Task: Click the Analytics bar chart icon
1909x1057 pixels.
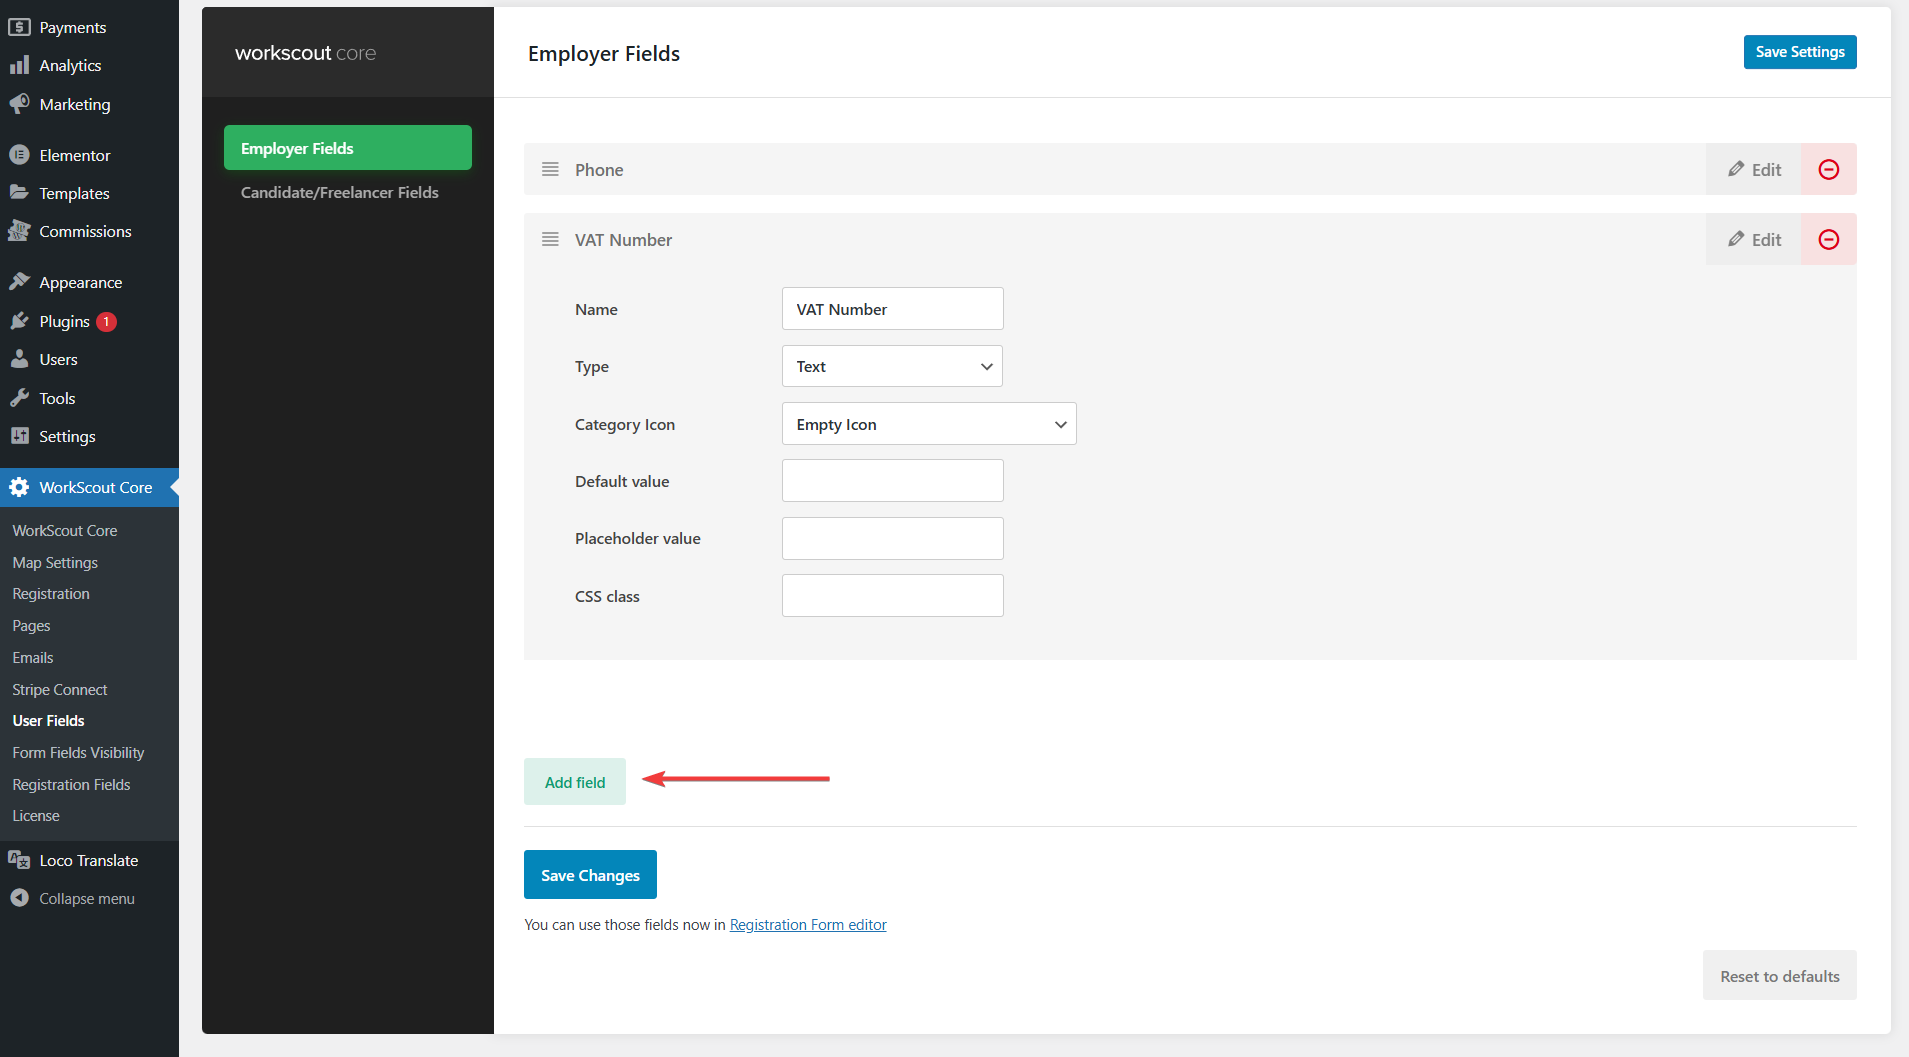Action: pos(19,65)
